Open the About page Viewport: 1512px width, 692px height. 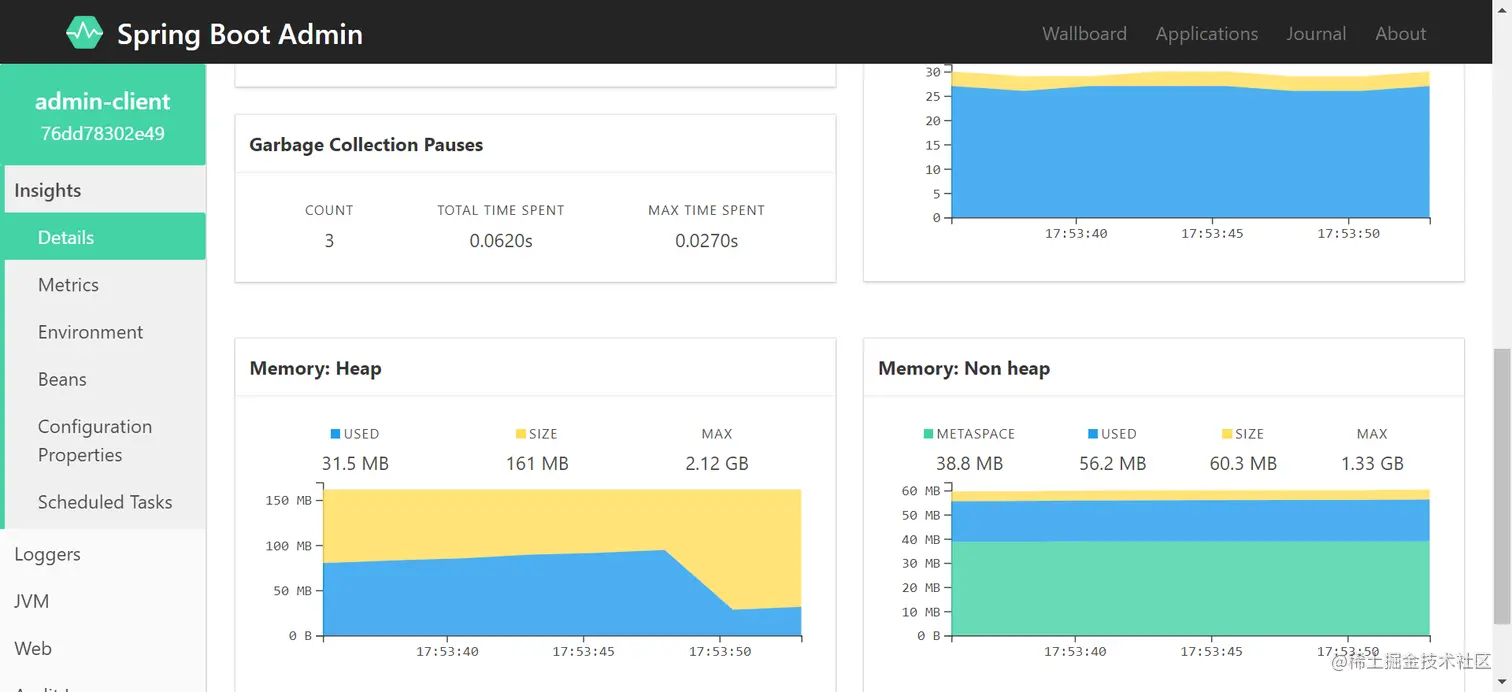click(x=1400, y=33)
